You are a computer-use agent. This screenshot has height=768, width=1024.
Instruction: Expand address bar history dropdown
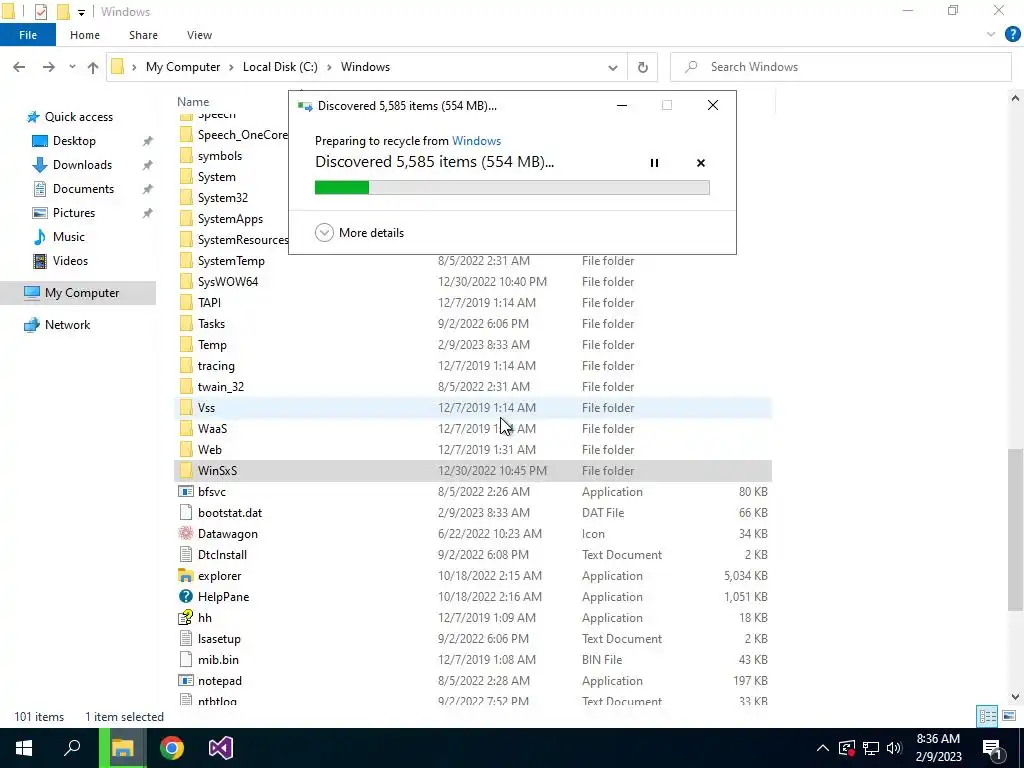pyautogui.click(x=613, y=67)
